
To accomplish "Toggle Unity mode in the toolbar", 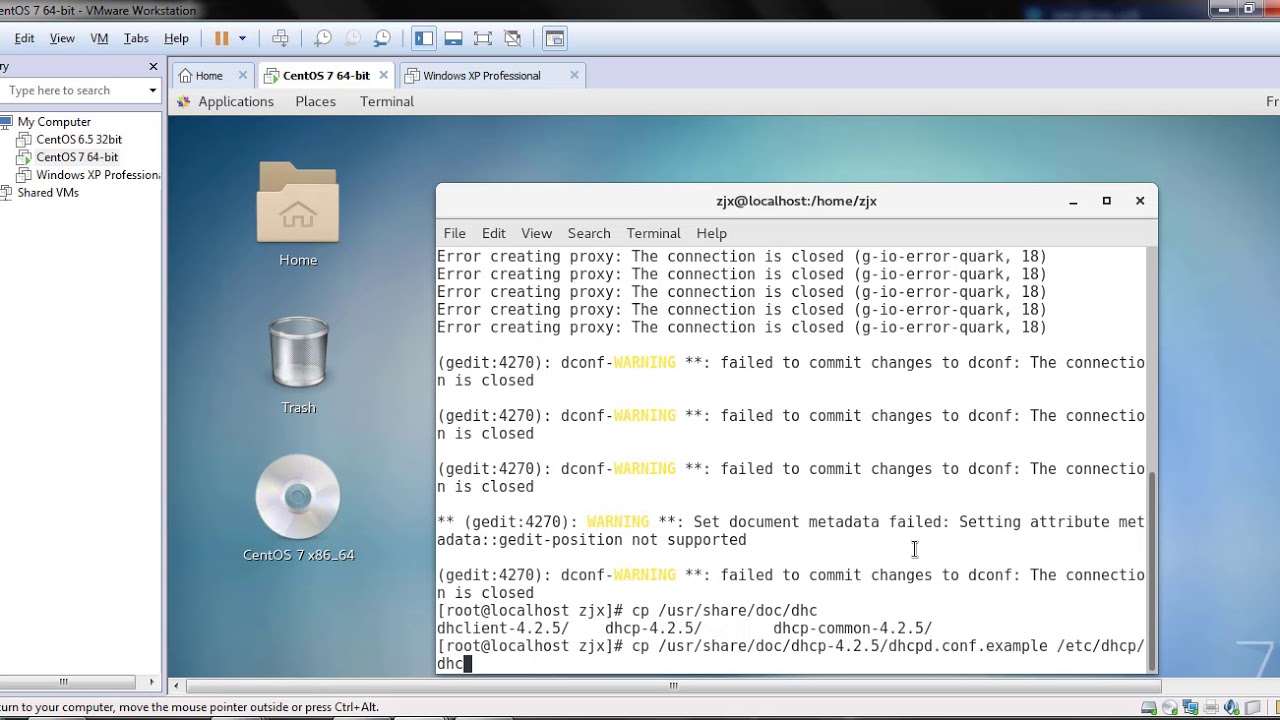I will [513, 38].
